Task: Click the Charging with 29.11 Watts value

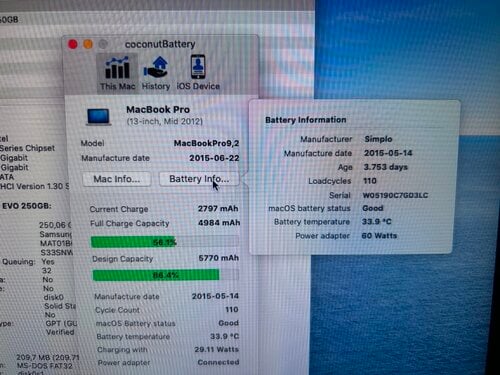Action: 217,349
